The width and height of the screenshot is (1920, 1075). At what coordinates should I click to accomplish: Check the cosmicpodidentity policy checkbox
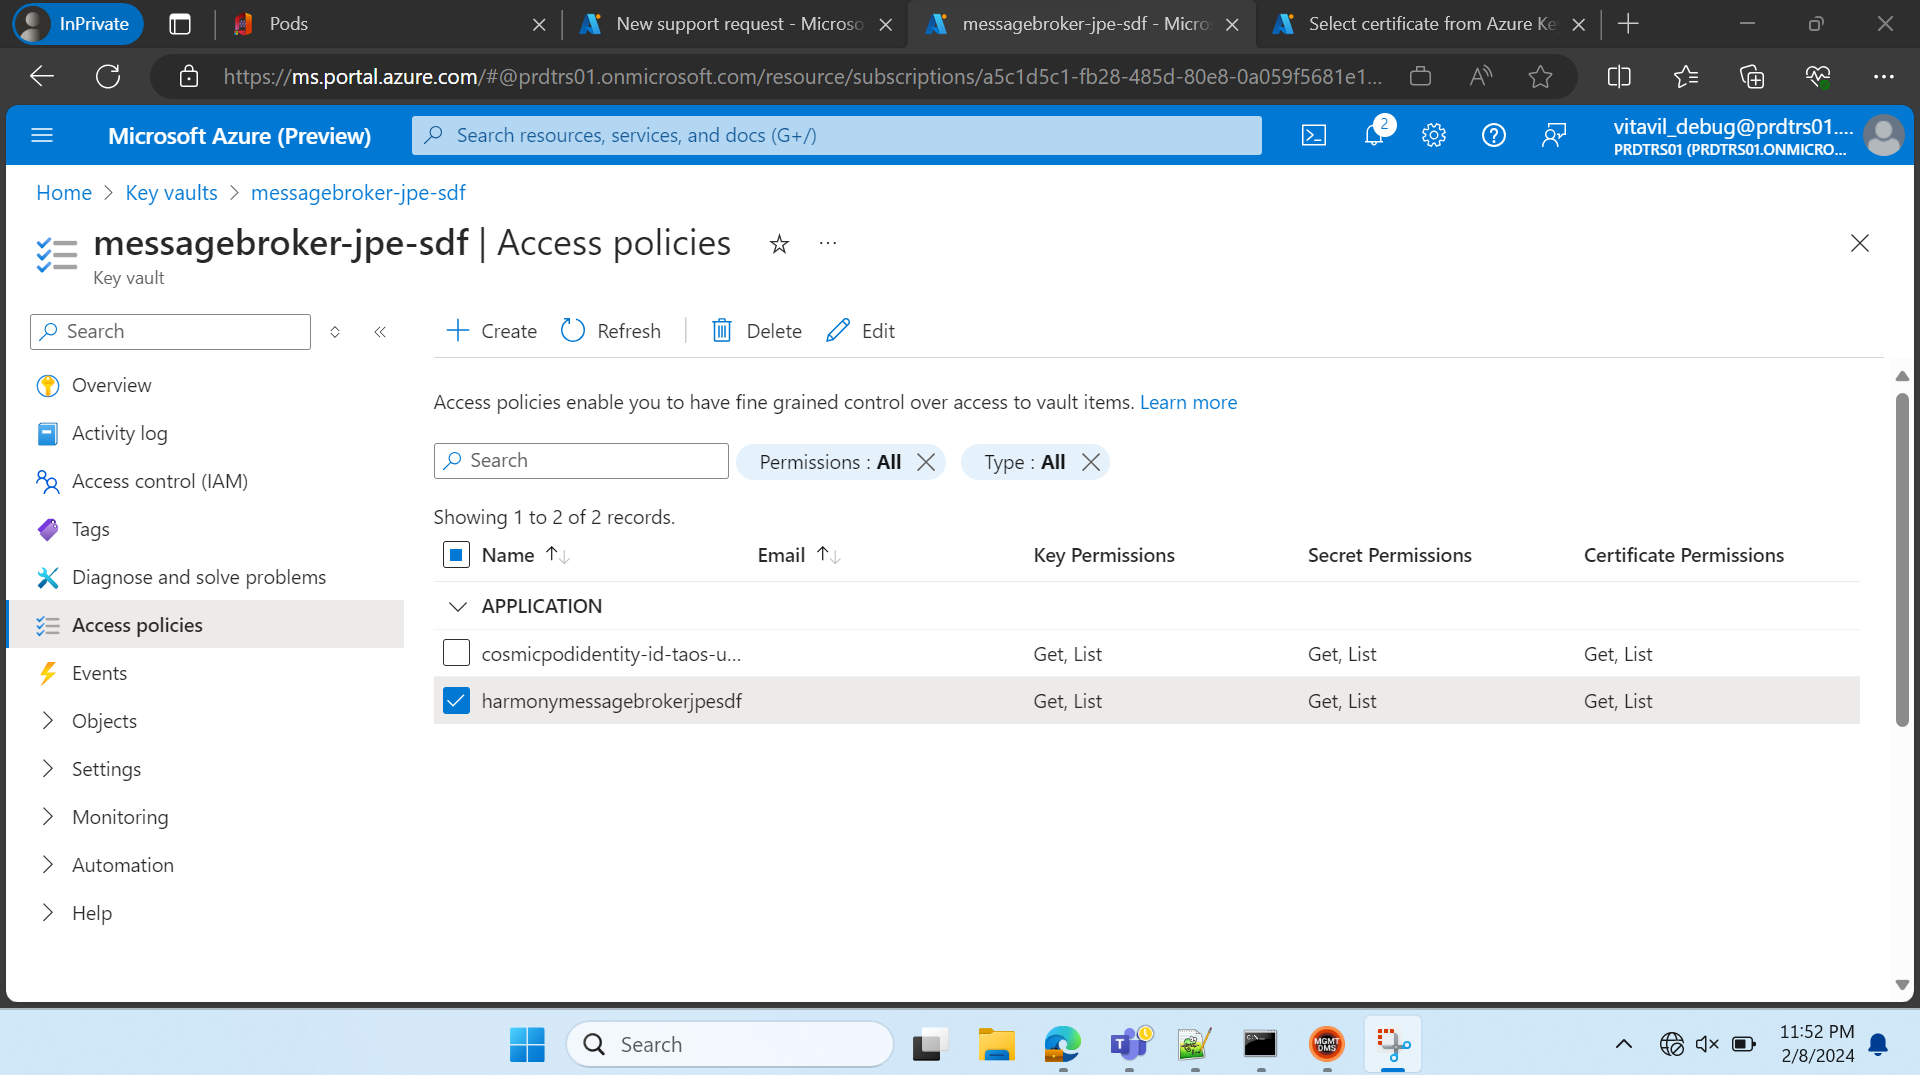tap(456, 653)
